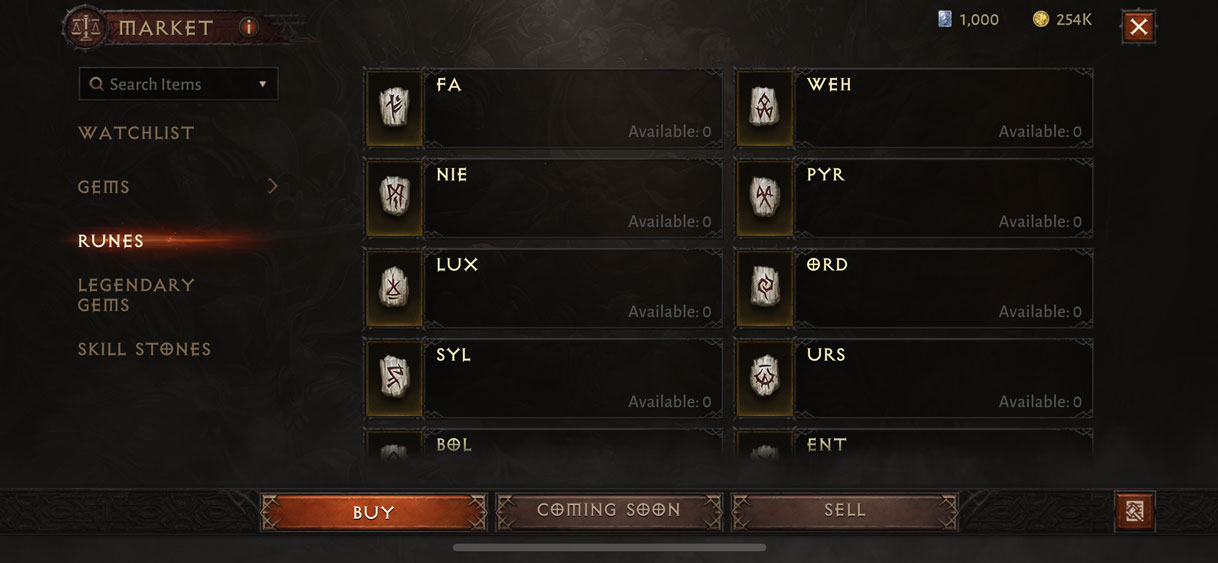Click the bottom-right market history icon
The width and height of the screenshot is (1218, 563).
tap(1135, 511)
